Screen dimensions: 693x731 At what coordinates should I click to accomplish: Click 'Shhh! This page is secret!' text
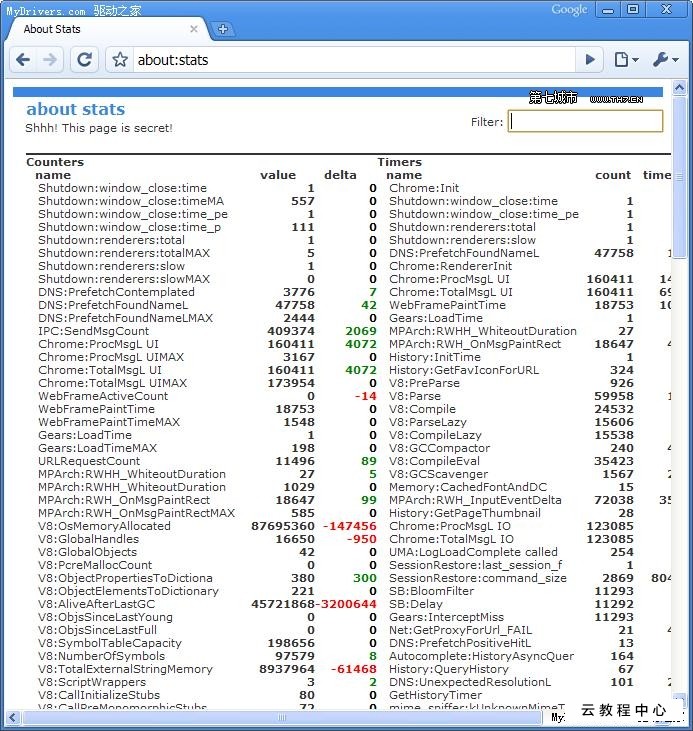99,128
